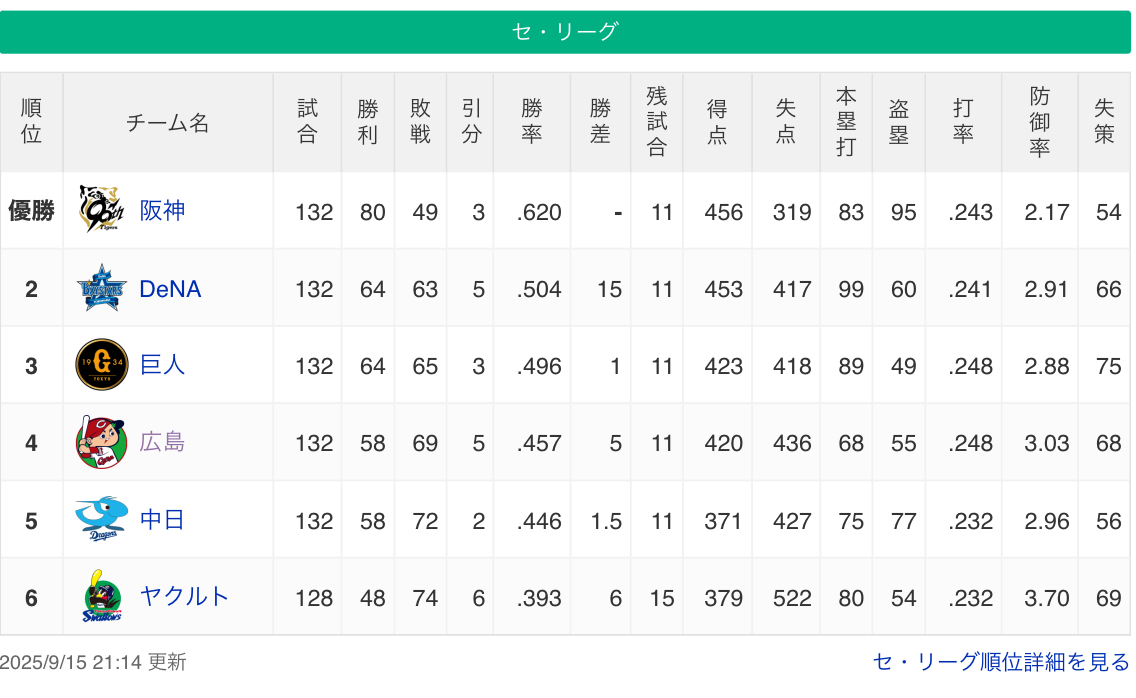Click the Hanshin Tigers team logo

(x=101, y=209)
